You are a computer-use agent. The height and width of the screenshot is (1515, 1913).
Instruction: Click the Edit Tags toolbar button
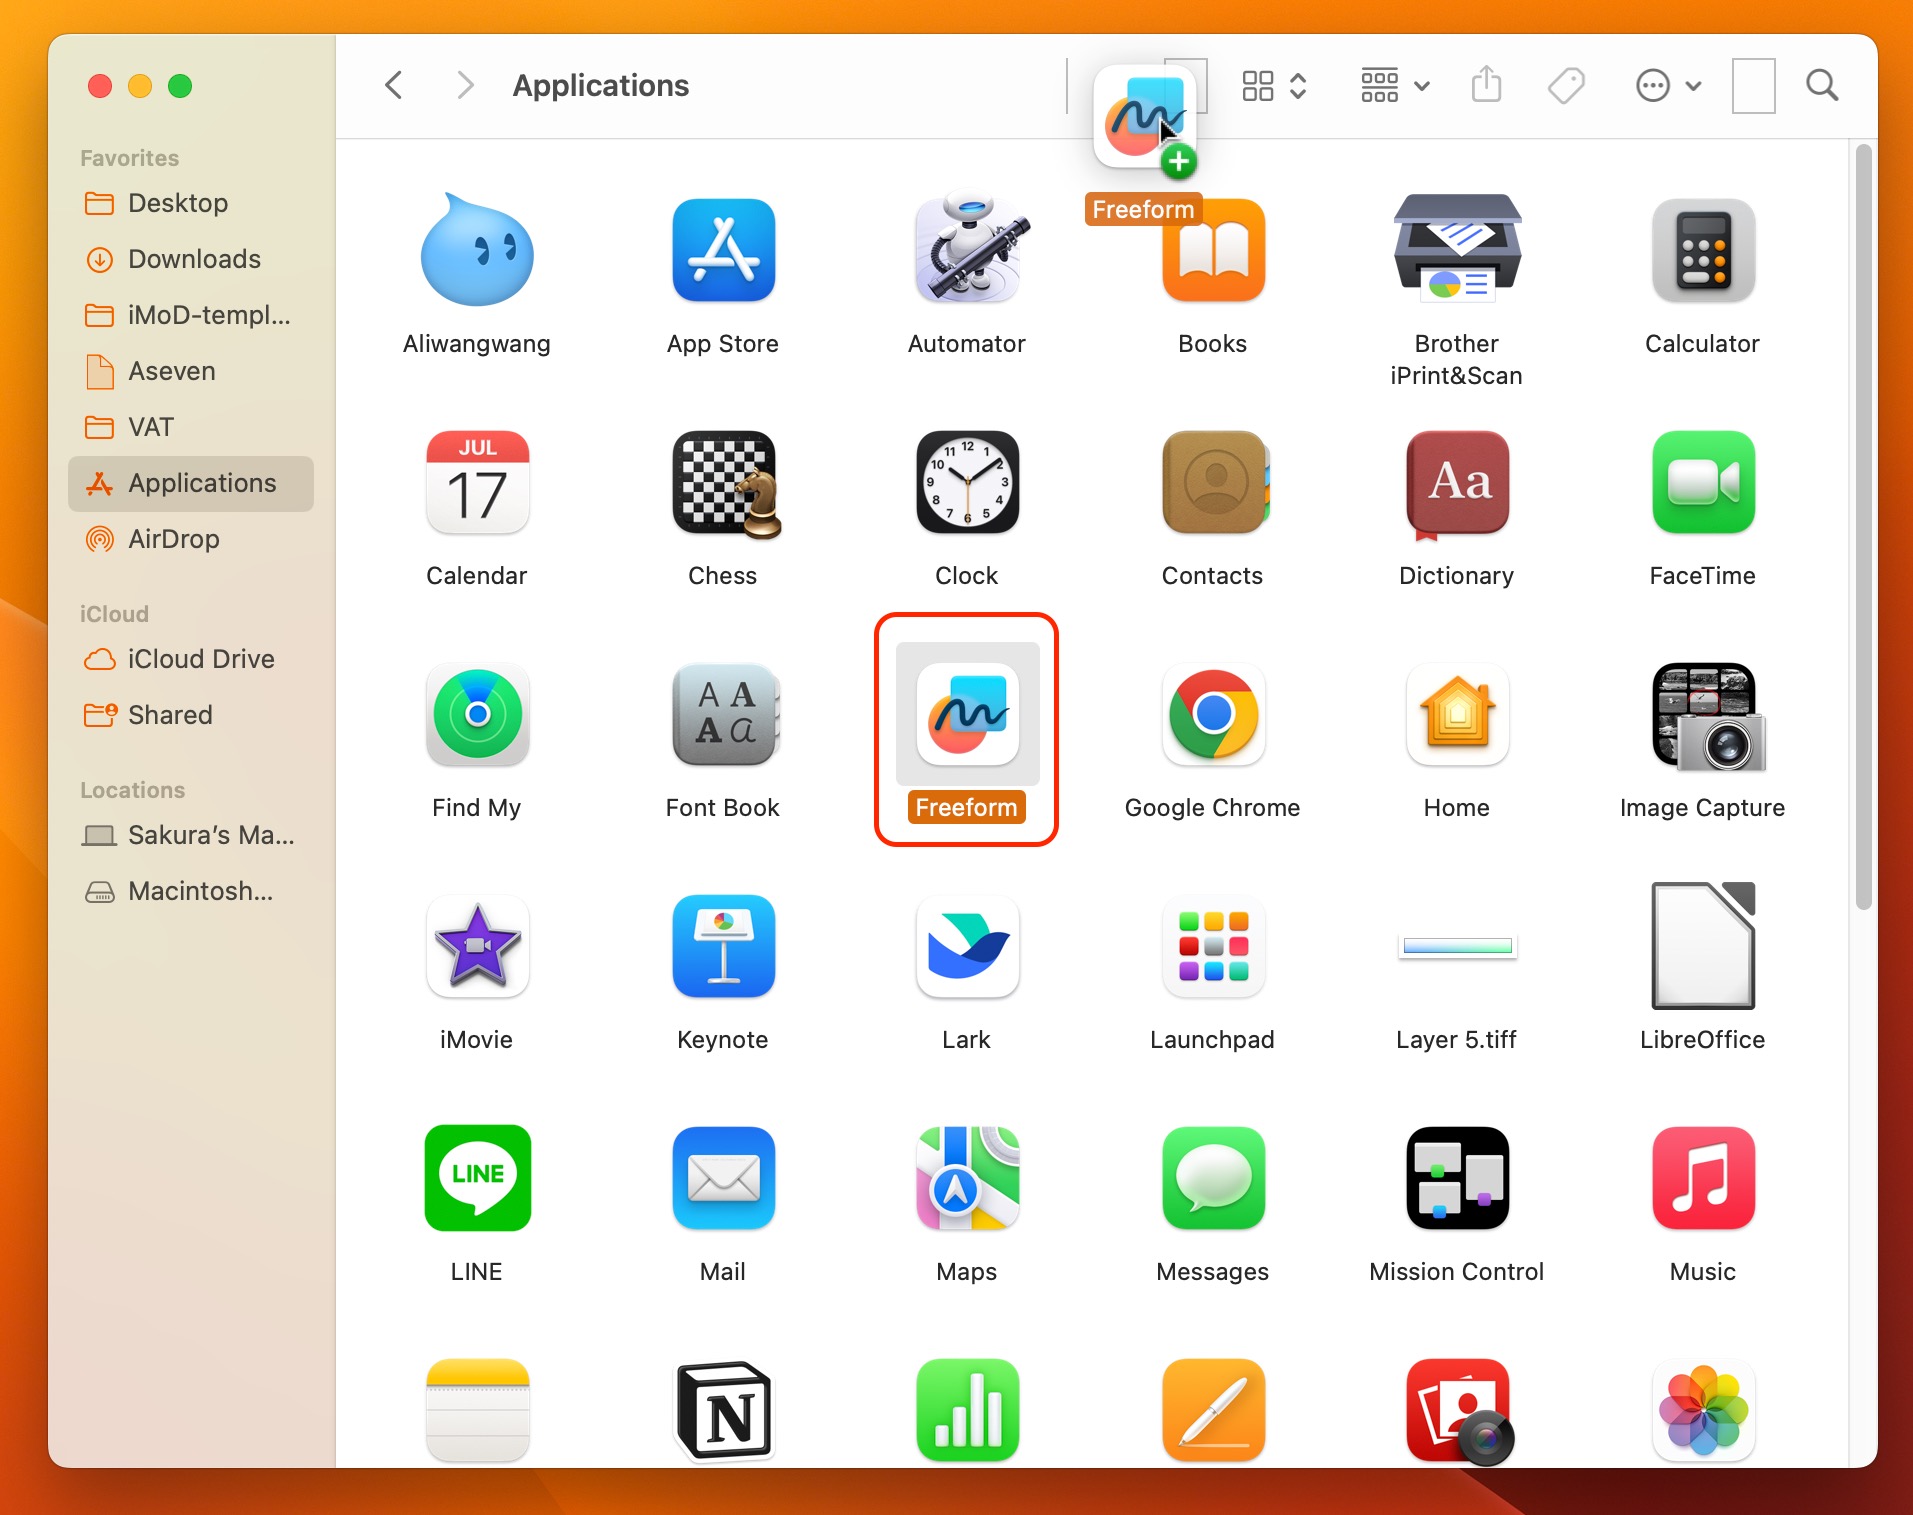tap(1566, 86)
